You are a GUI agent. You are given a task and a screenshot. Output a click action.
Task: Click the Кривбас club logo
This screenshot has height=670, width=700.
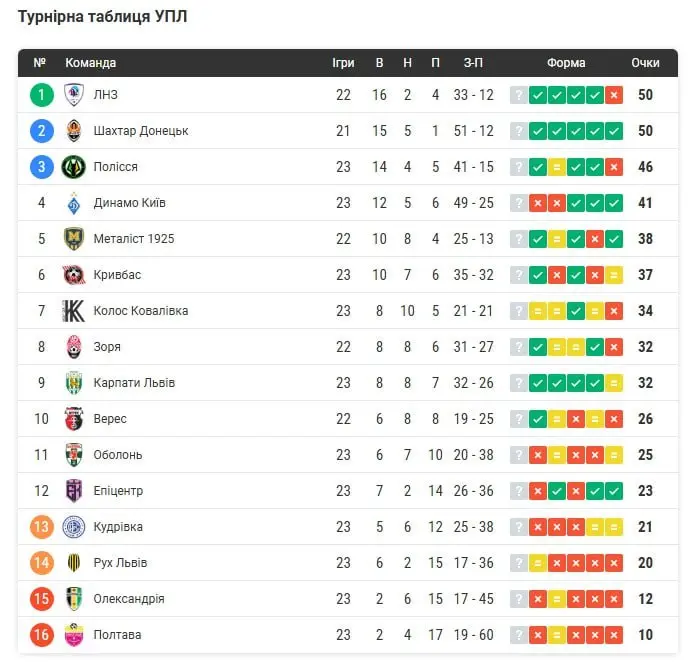tap(74, 275)
